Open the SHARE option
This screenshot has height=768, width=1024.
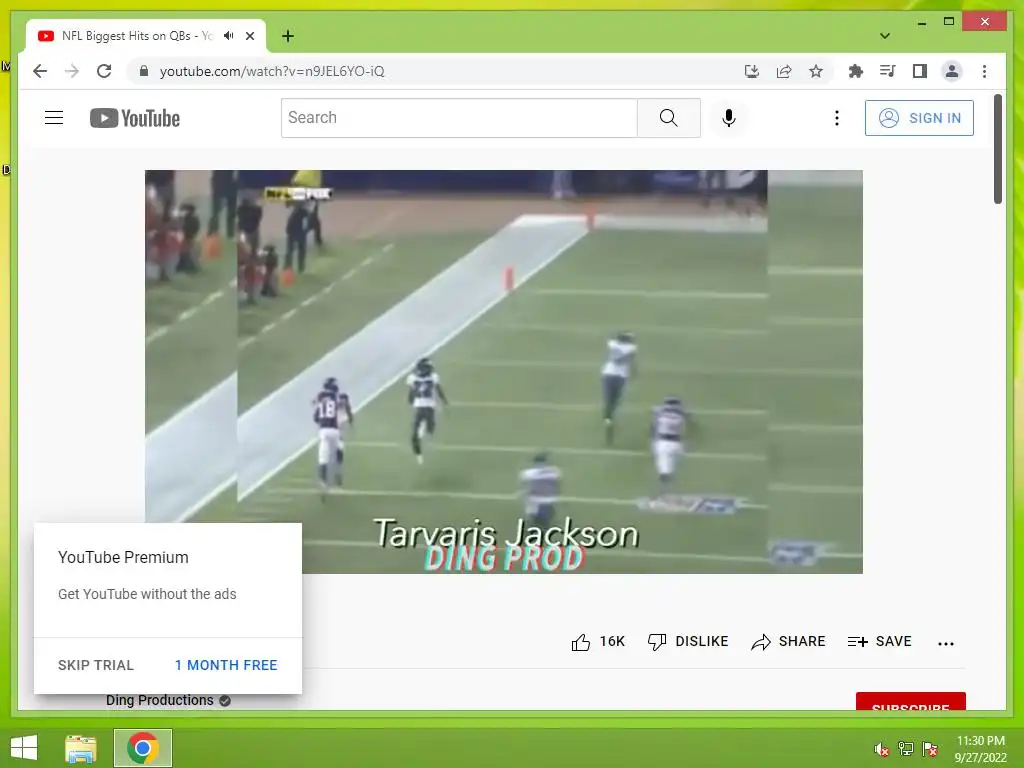(788, 641)
